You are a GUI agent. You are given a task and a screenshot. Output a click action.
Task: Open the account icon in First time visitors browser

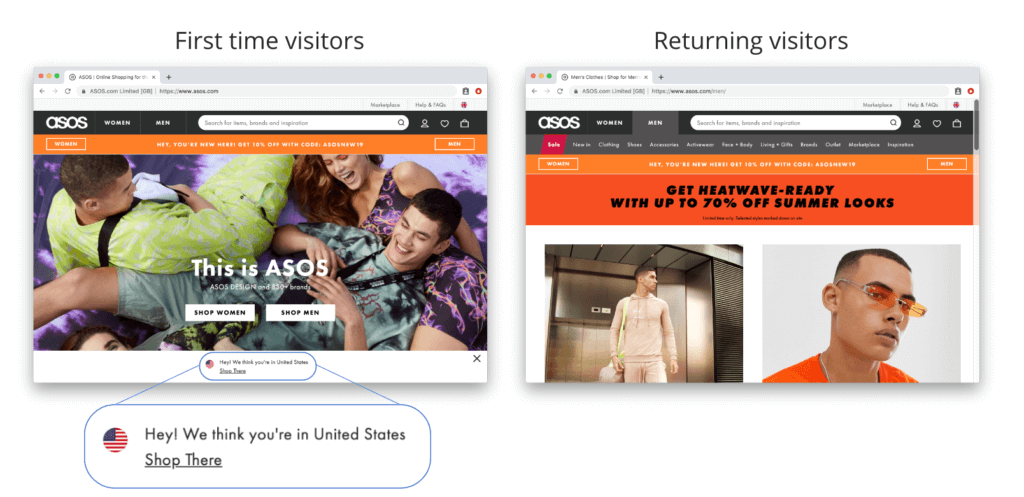(424, 123)
